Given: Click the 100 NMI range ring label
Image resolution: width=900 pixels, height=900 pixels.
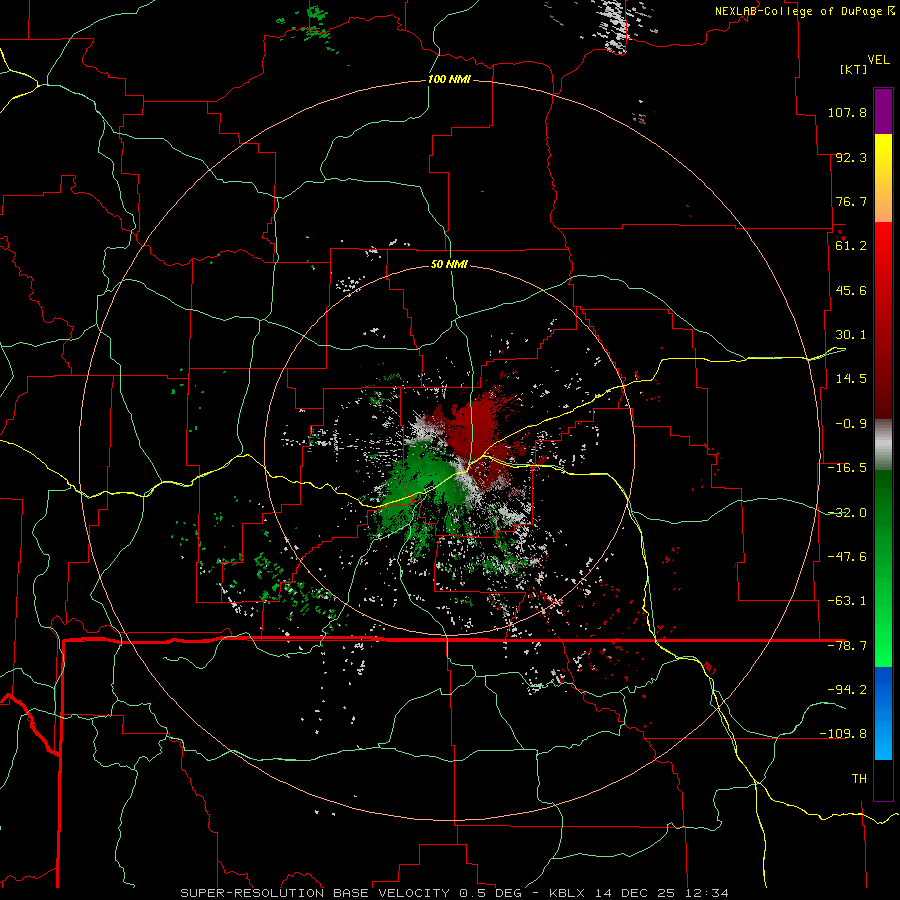Looking at the screenshot, I should (449, 79).
